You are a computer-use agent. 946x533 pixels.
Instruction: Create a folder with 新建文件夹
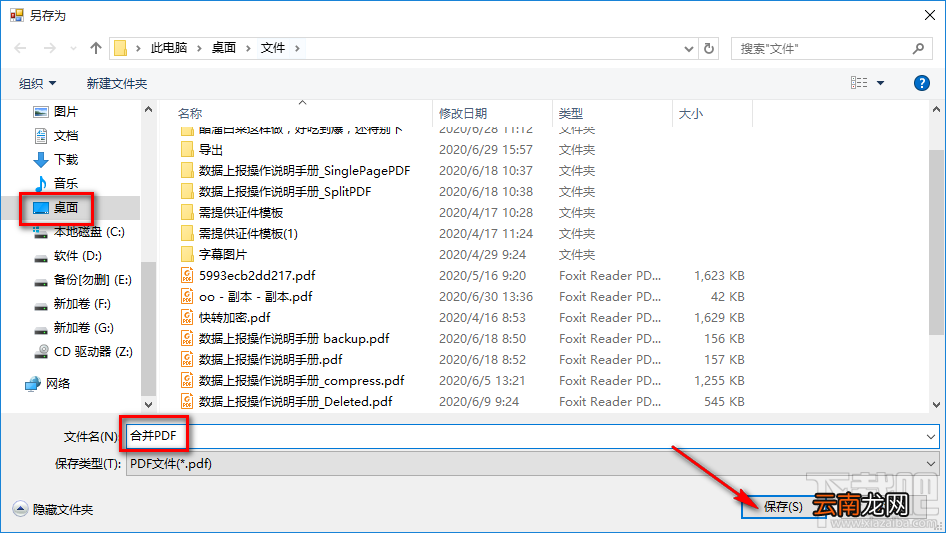(x=117, y=83)
